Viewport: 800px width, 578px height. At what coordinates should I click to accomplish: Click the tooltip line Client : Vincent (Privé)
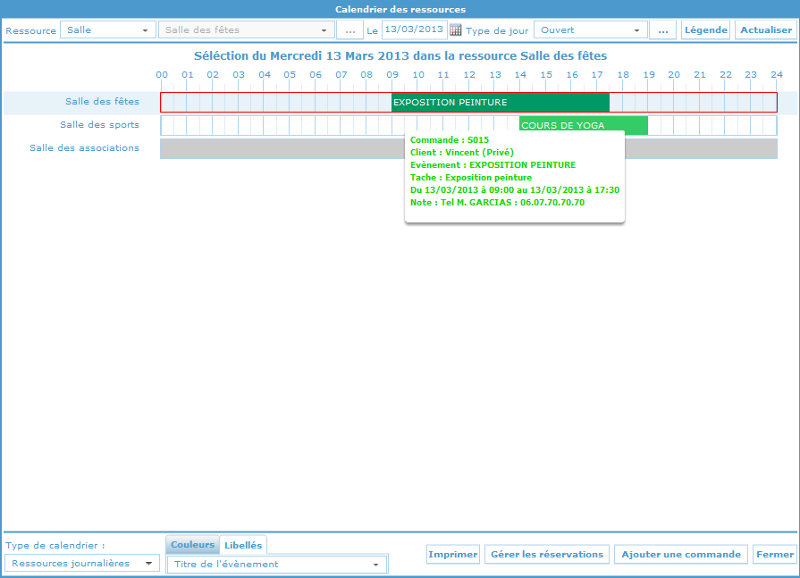462,153
